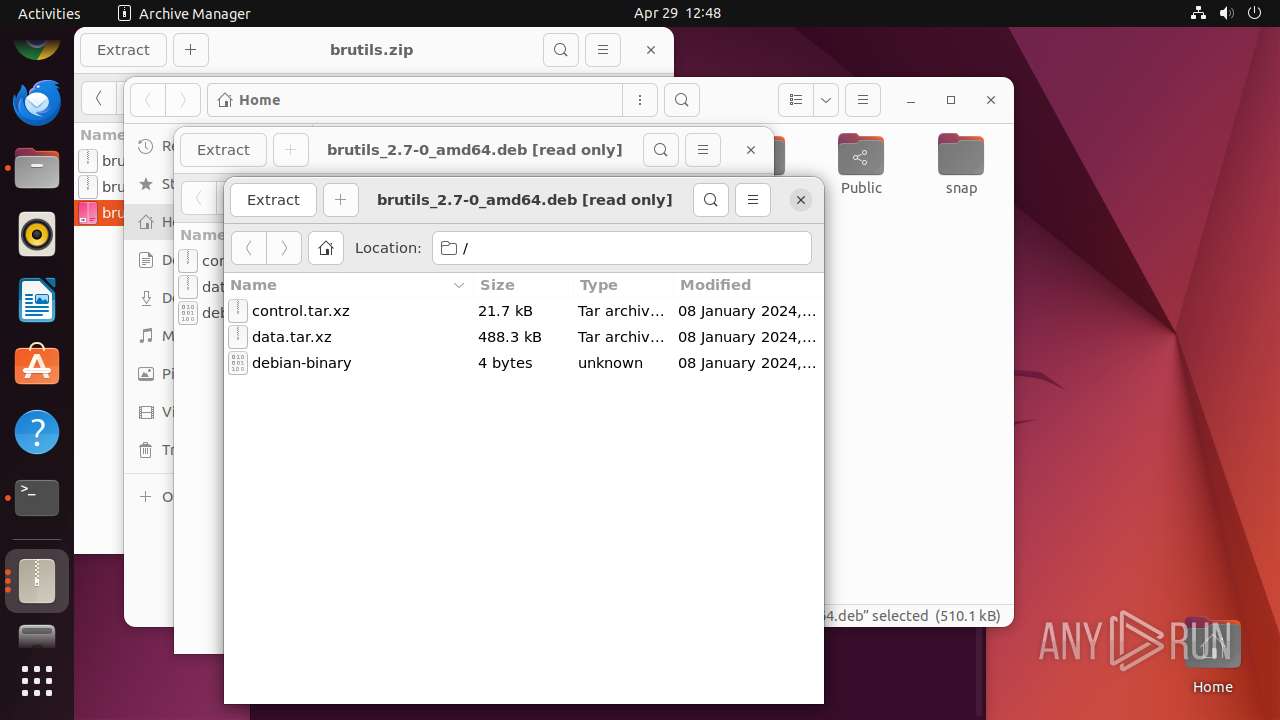Go back in brutils.zip window

coord(98,98)
